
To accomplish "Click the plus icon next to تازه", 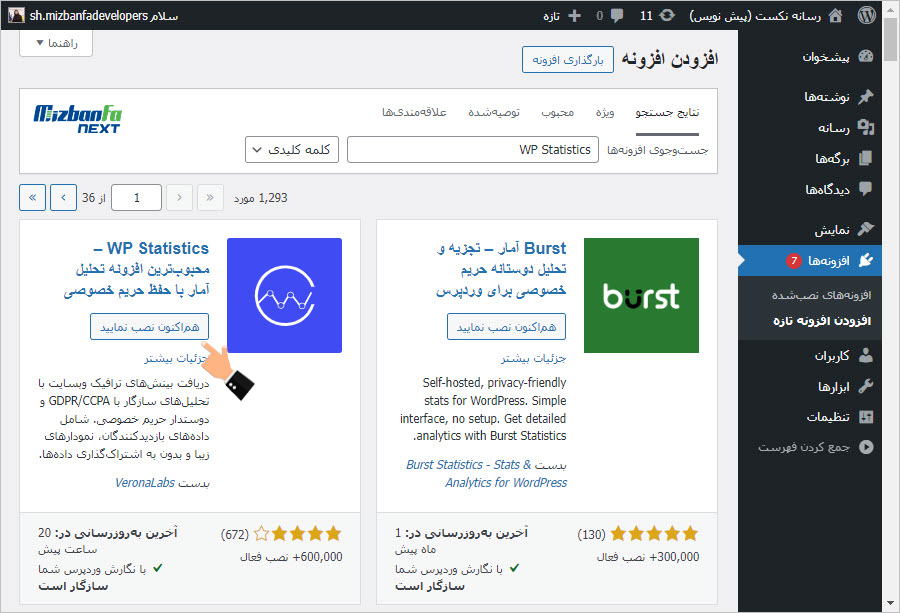I will [574, 15].
